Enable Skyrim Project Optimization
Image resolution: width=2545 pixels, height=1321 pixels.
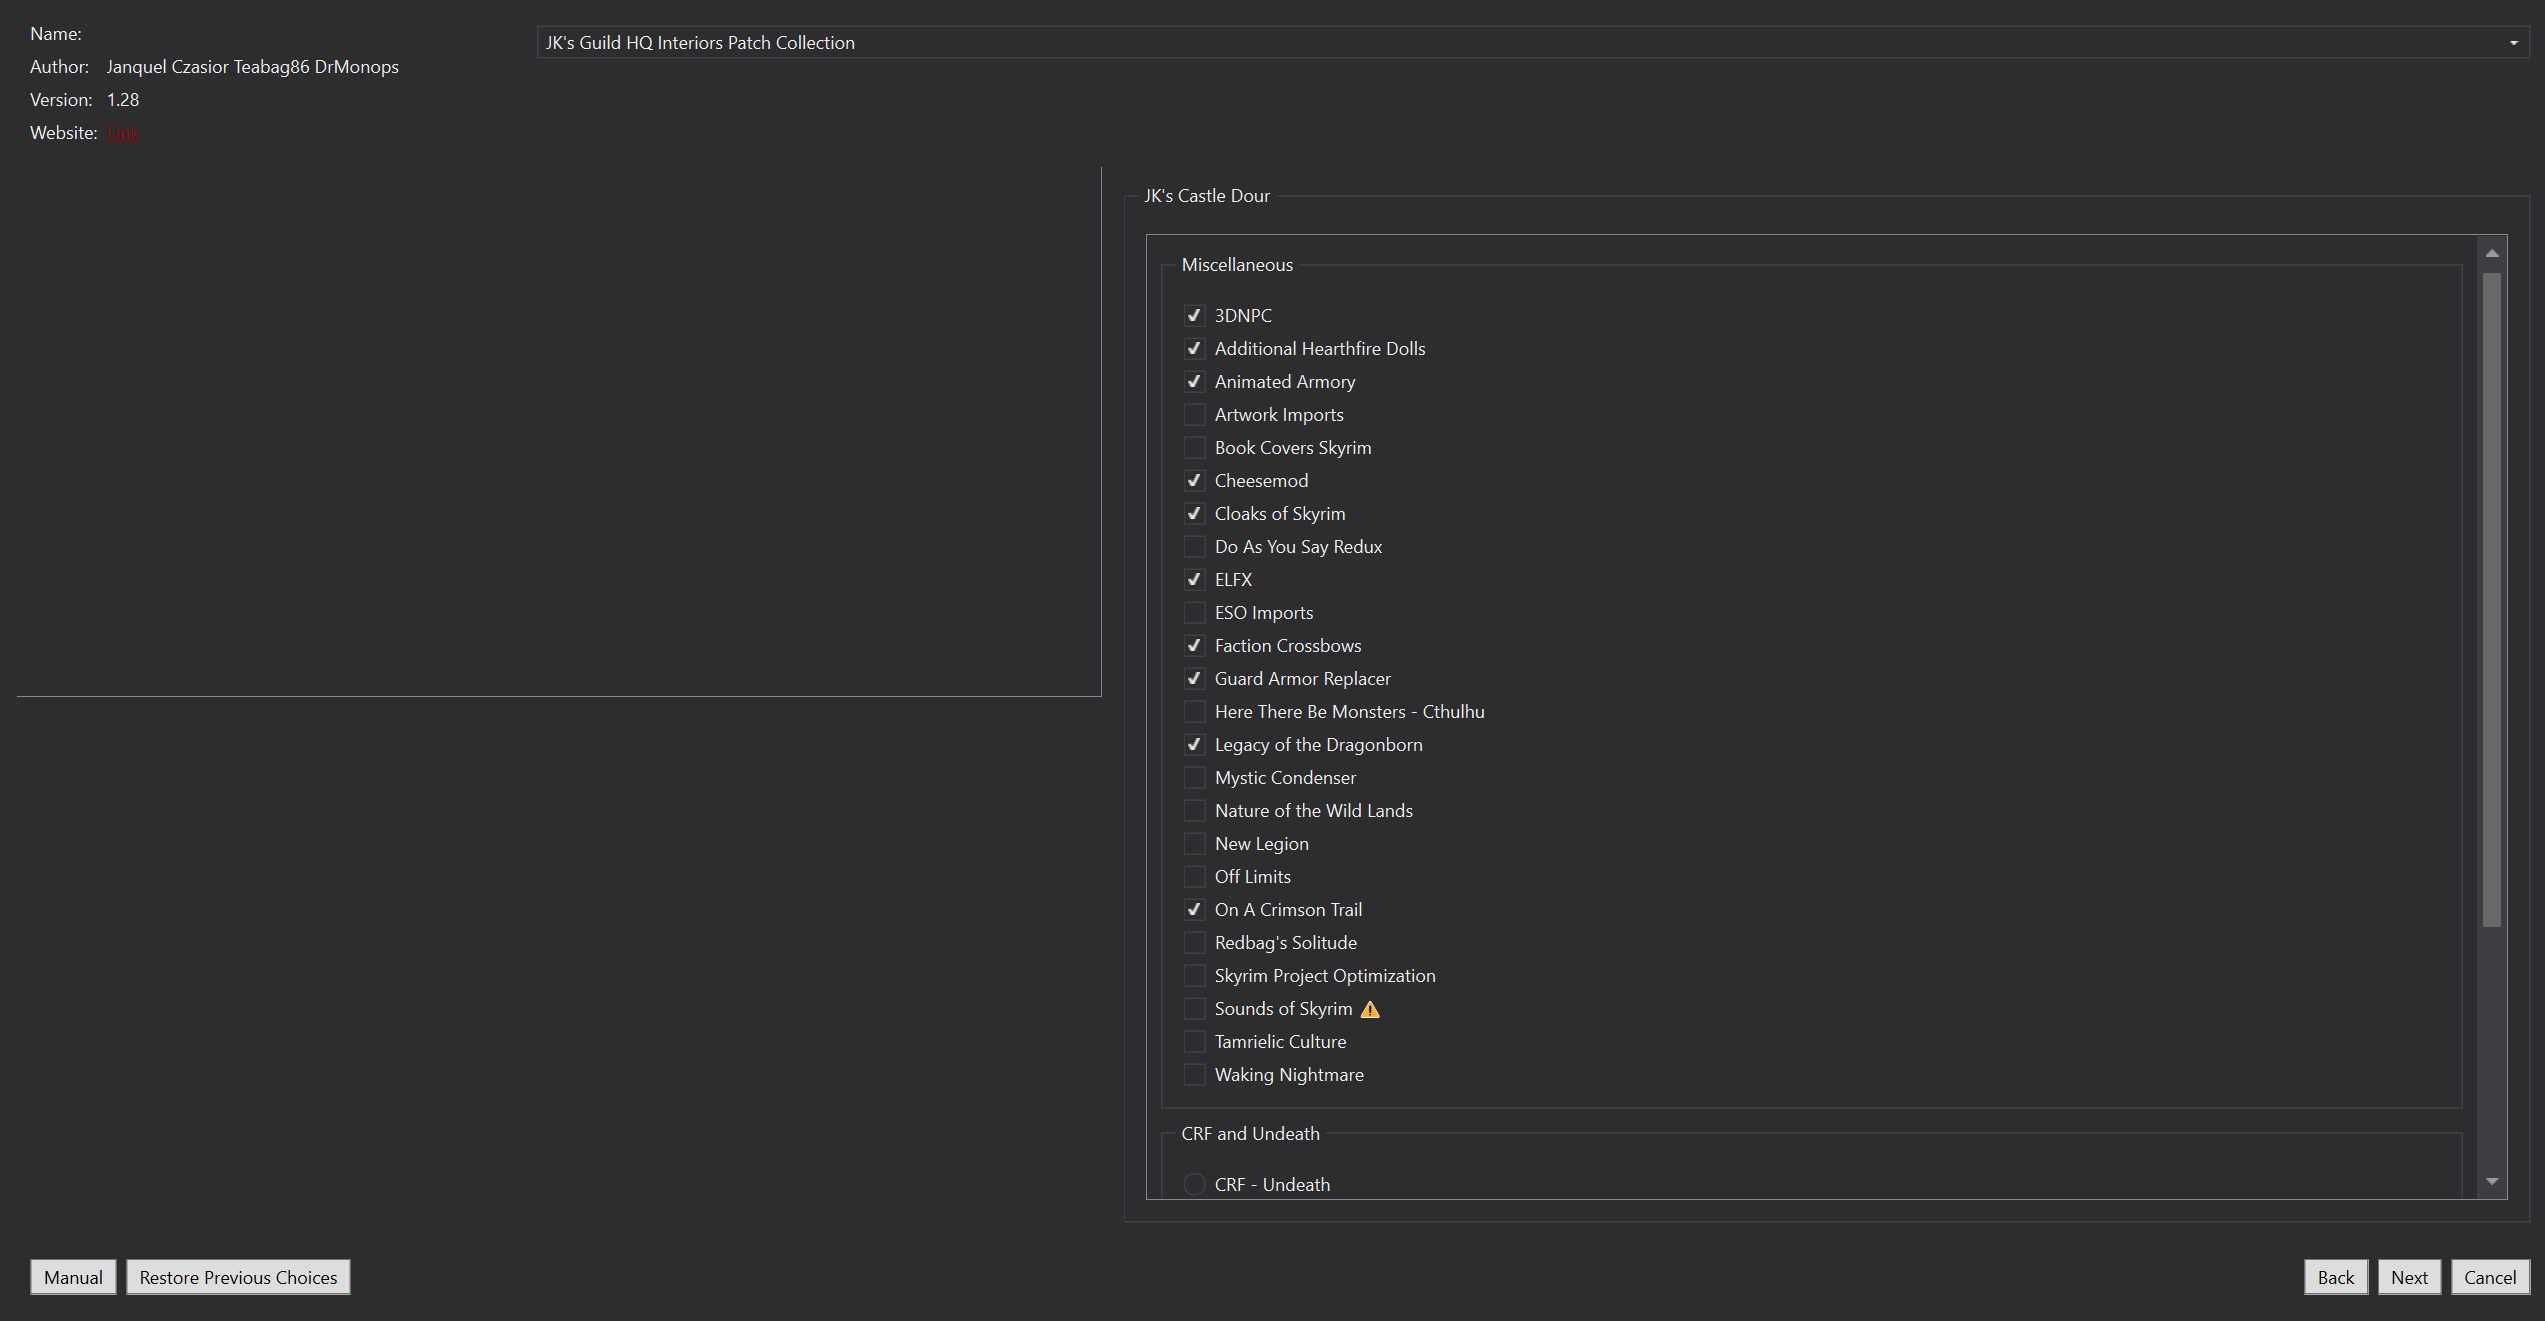pyautogui.click(x=1194, y=975)
